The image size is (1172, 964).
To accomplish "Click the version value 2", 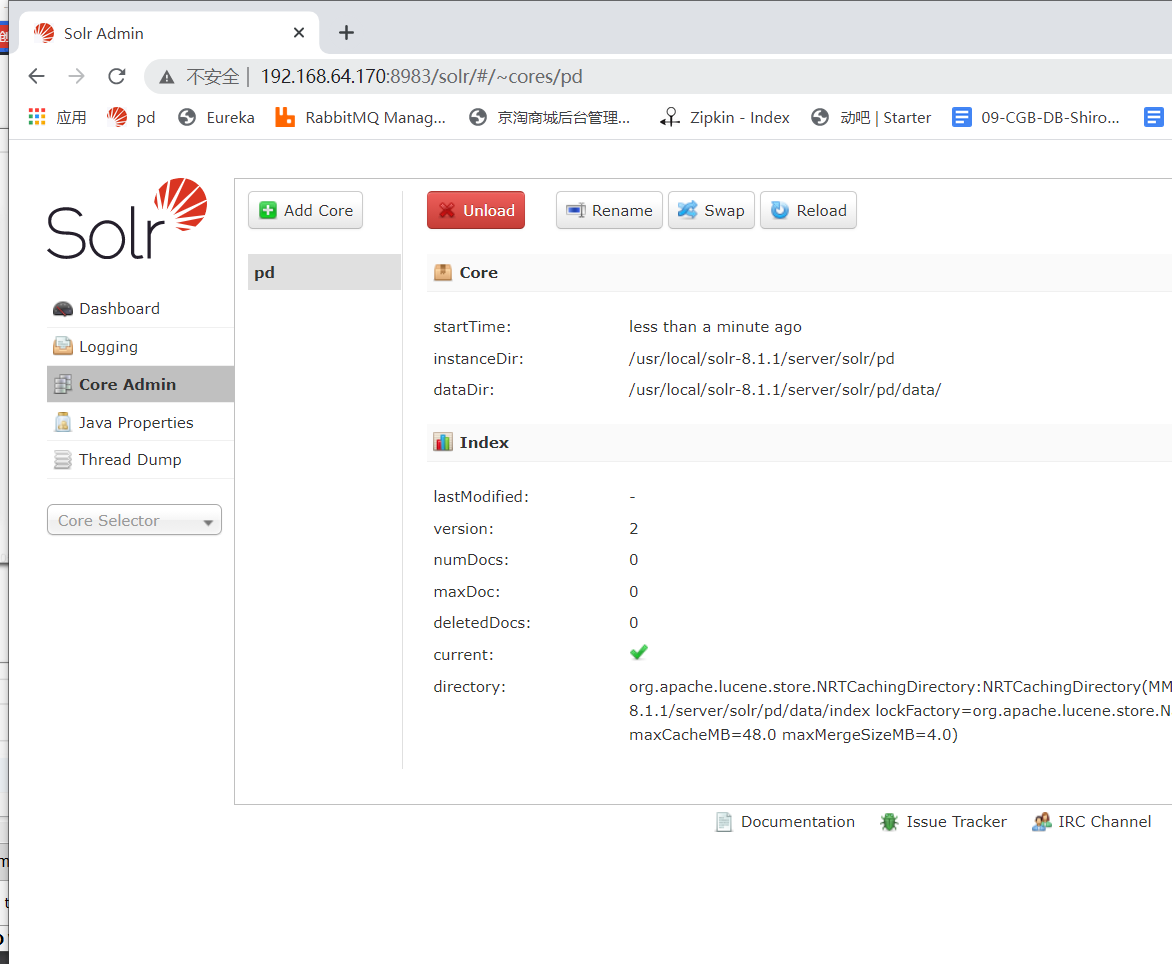I will (634, 528).
